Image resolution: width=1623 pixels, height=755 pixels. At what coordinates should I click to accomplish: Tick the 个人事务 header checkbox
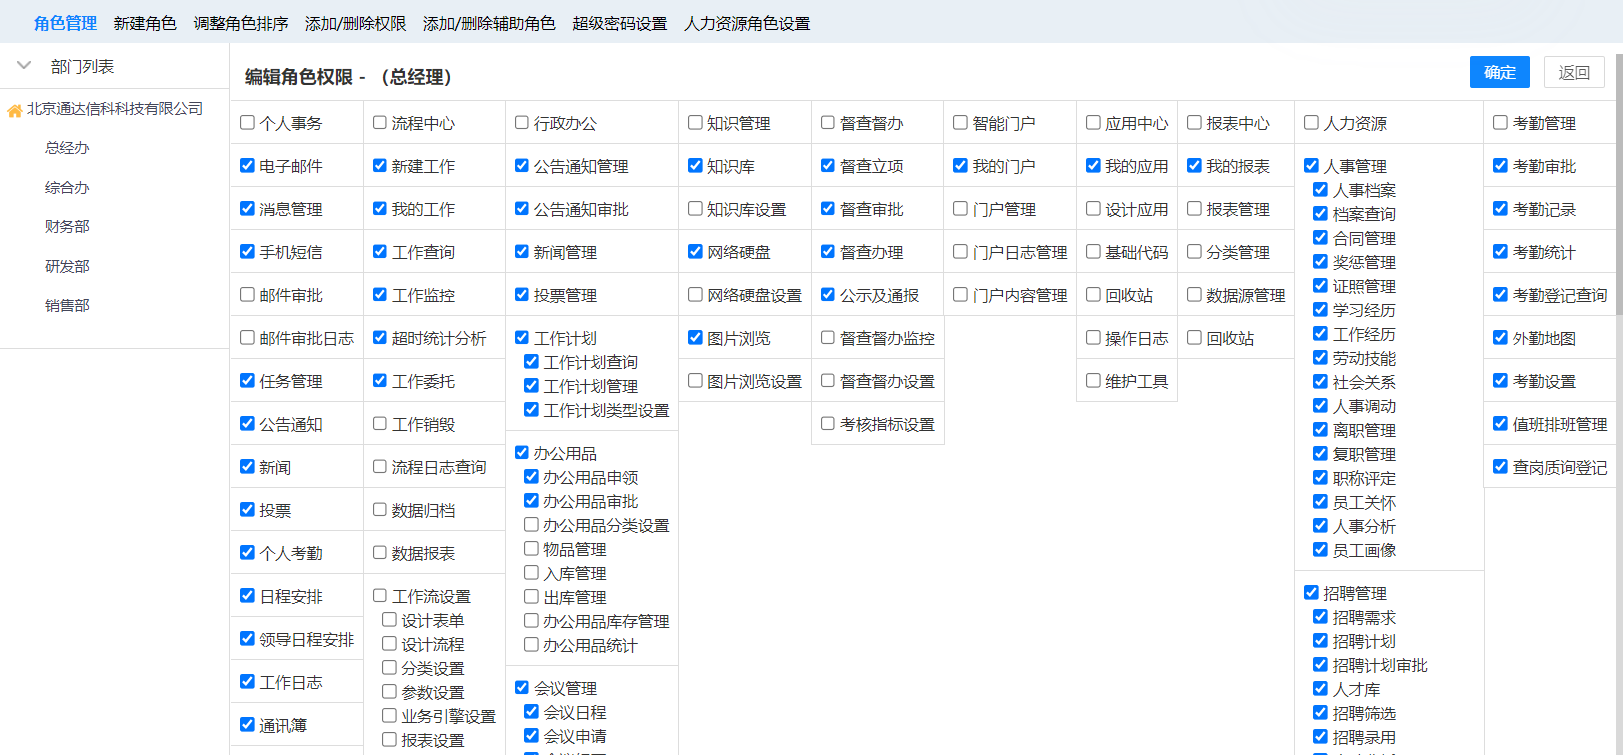248,123
